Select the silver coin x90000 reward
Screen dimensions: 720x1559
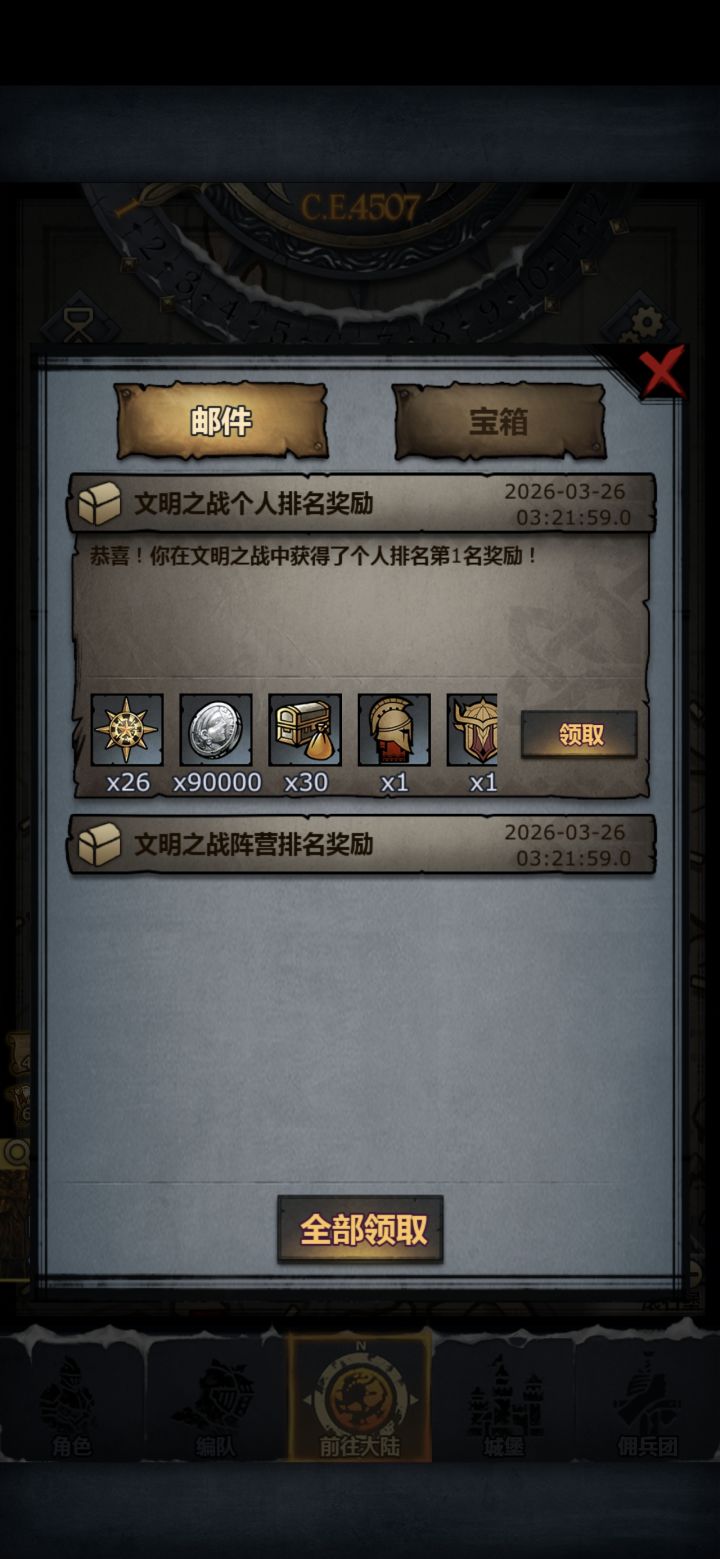click(216, 730)
